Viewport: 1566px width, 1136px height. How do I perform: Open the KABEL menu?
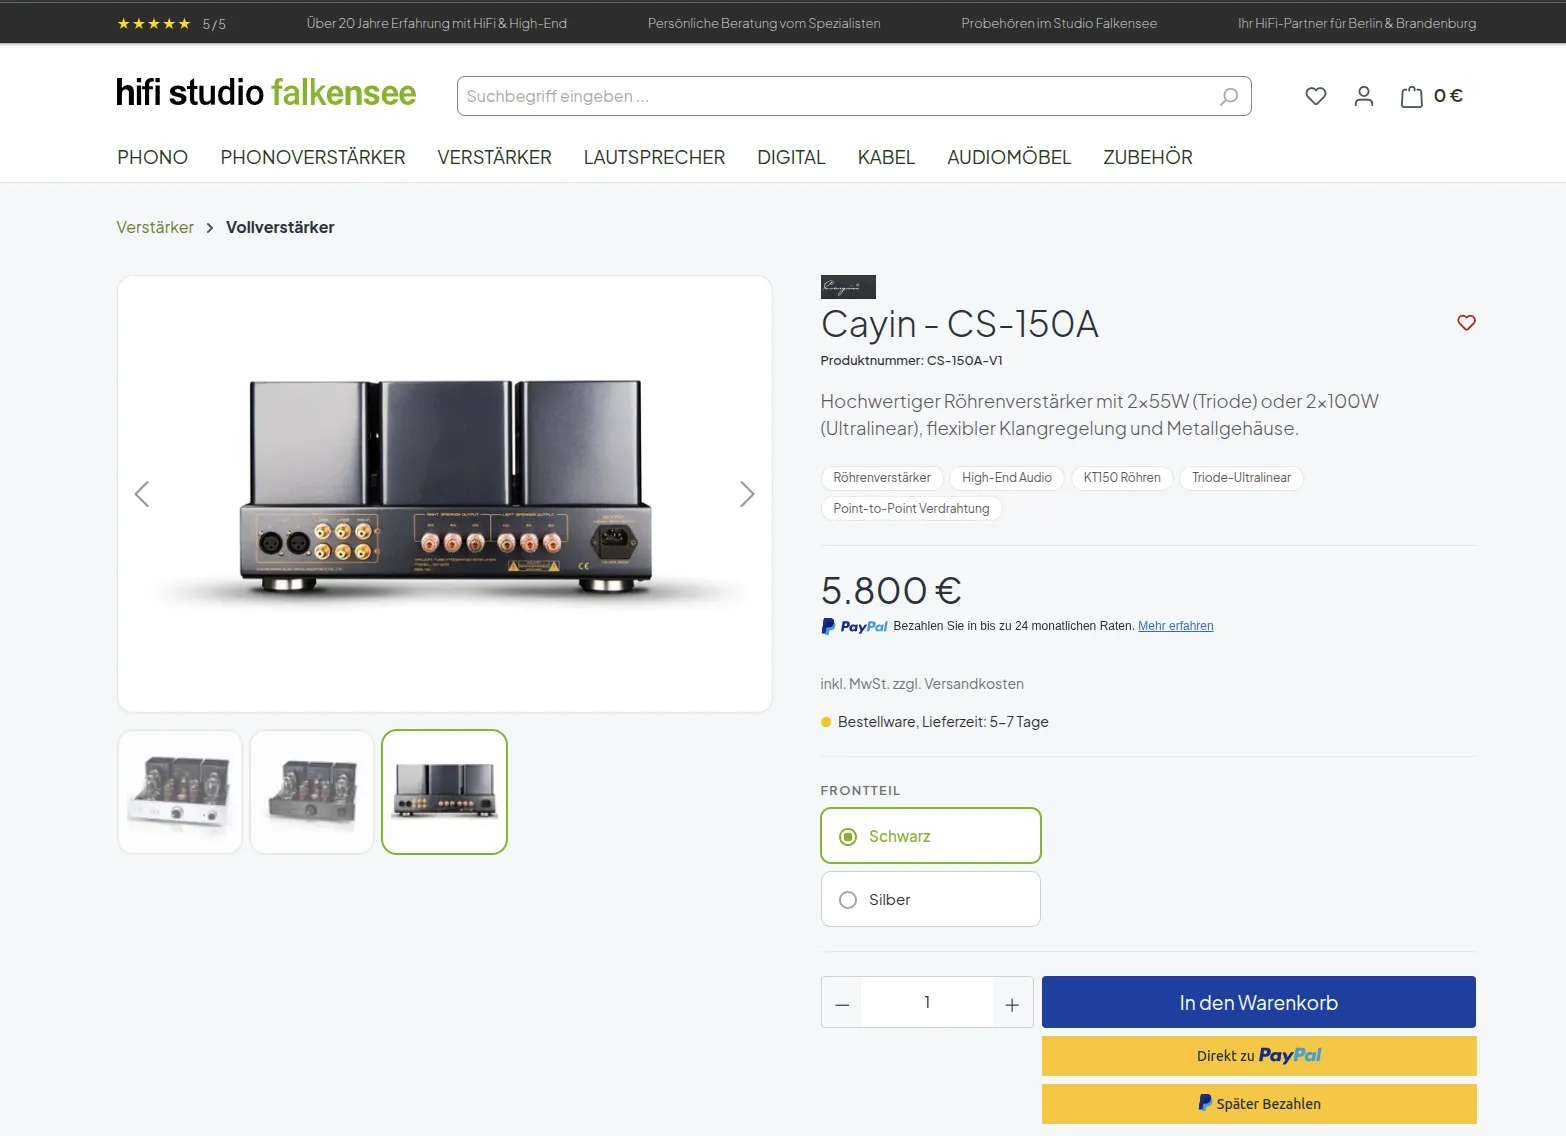886,157
